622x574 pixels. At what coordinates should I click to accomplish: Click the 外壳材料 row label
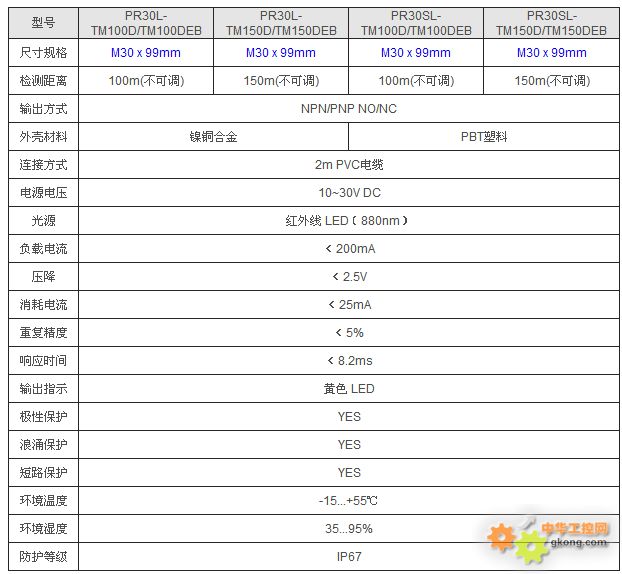click(43, 137)
